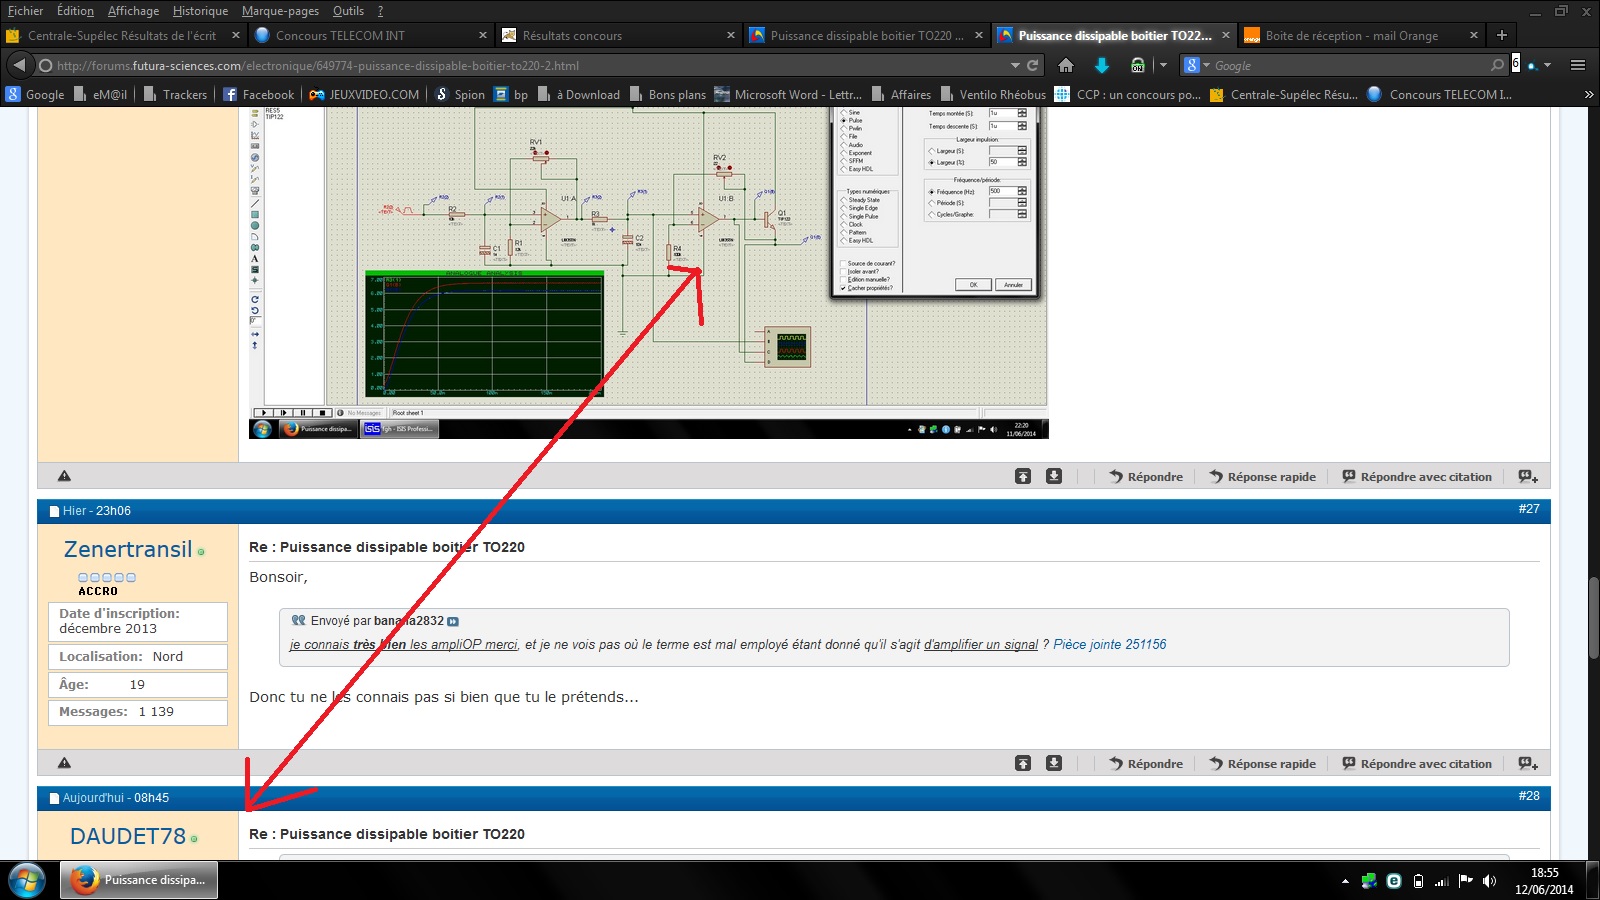Open the ESET antivirus tray icon
The height and width of the screenshot is (900, 1600).
tap(1394, 881)
